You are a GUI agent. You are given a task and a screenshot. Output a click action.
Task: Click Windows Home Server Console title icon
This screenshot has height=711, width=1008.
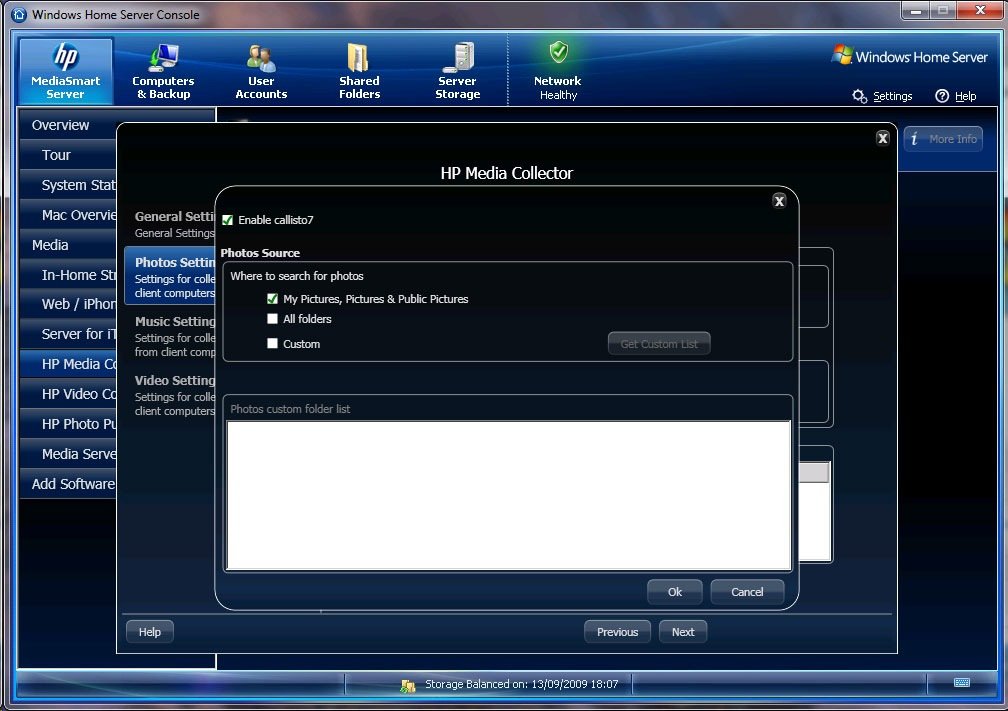tap(19, 14)
